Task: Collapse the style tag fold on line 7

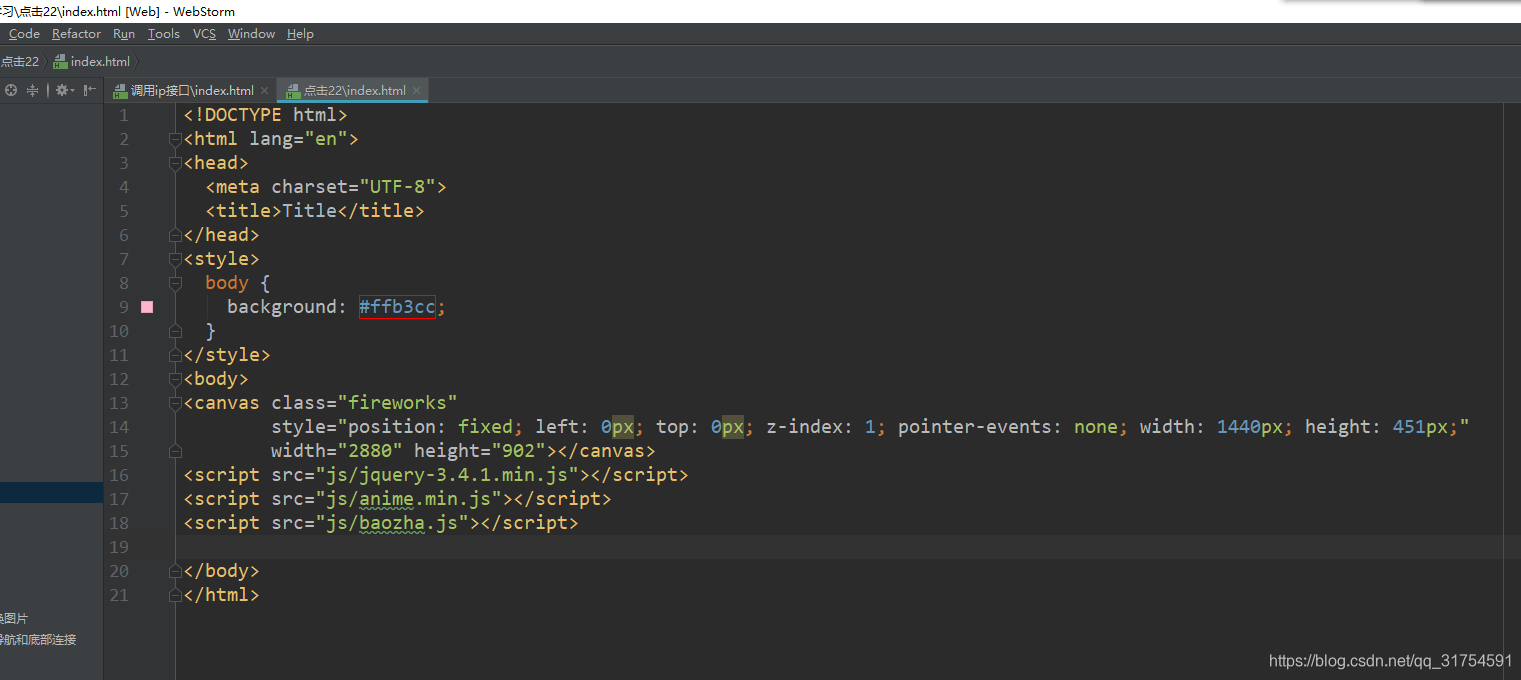Action: point(175,259)
